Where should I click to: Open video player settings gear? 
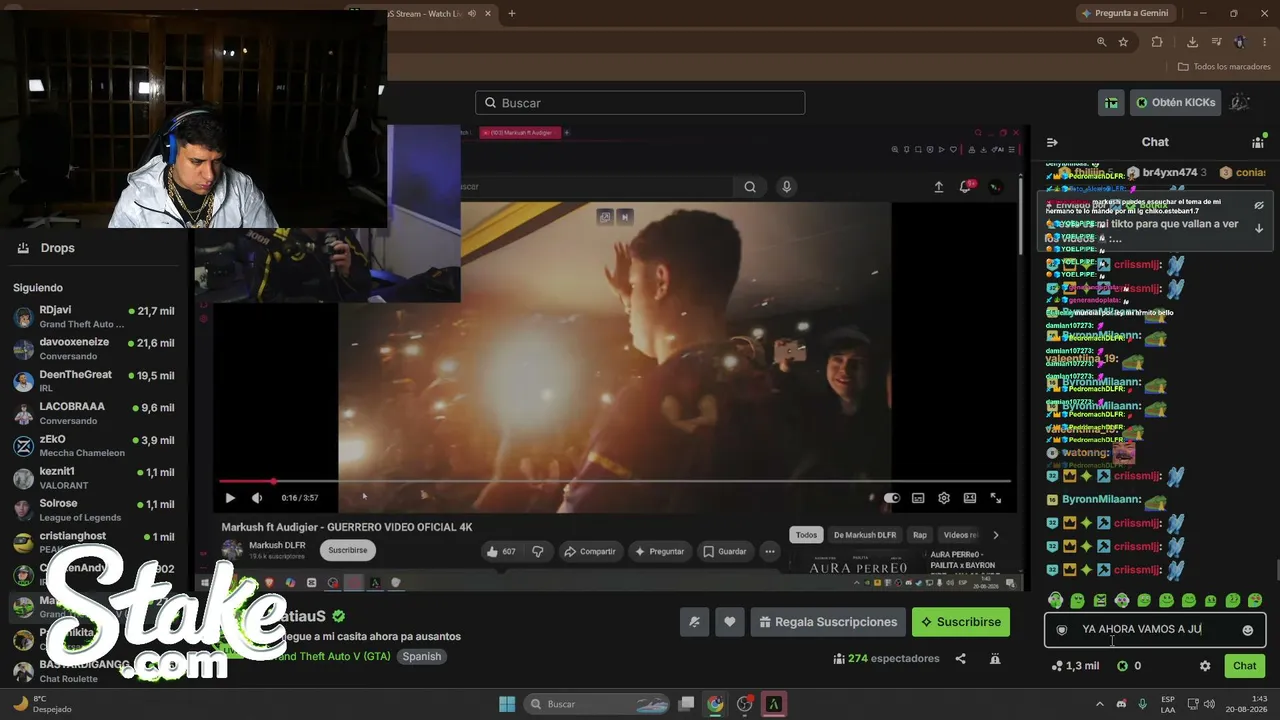[944, 498]
